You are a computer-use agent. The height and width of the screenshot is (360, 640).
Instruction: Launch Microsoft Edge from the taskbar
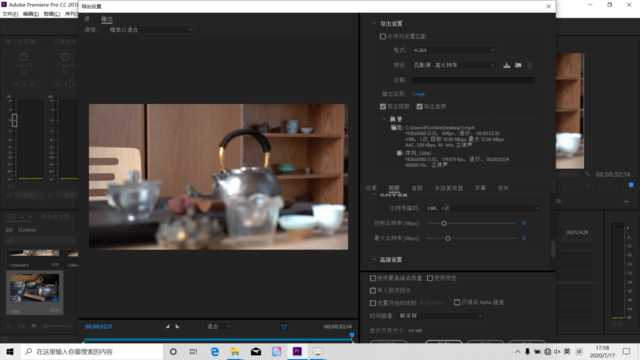(x=214, y=351)
